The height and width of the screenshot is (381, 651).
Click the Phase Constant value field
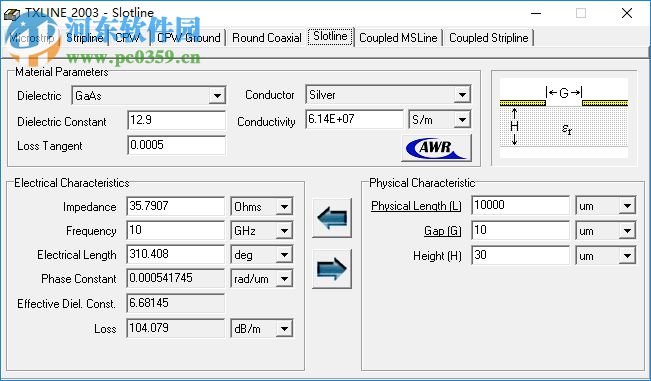pos(175,278)
